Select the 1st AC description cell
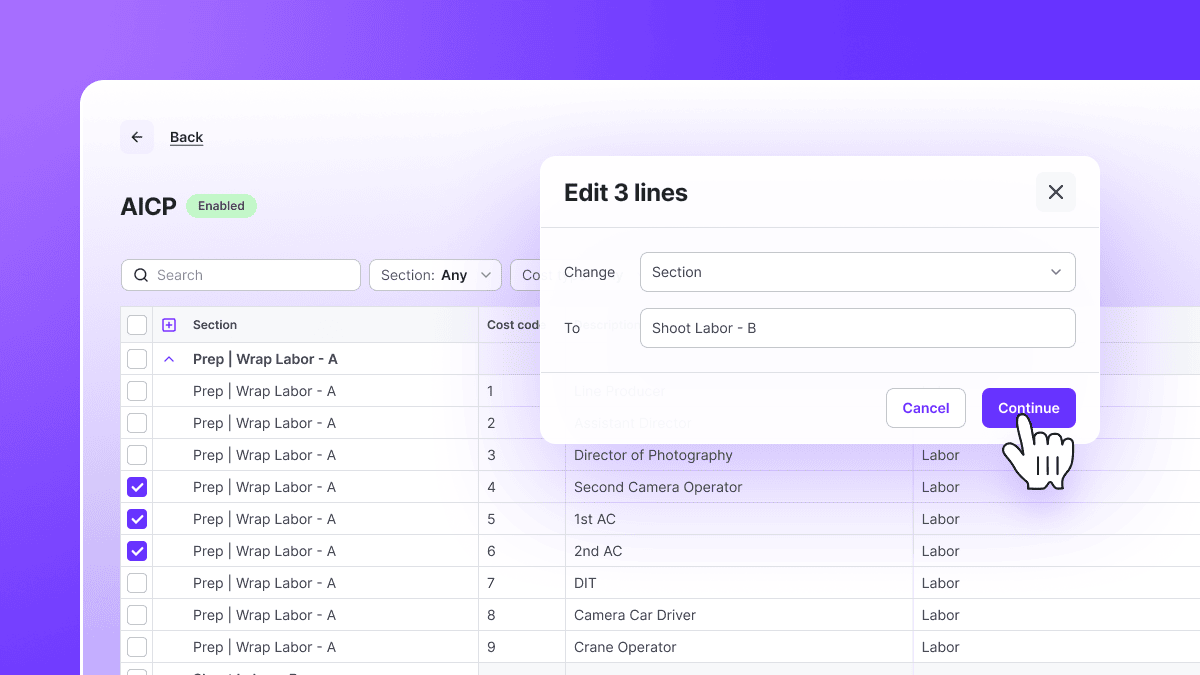 tap(739, 519)
